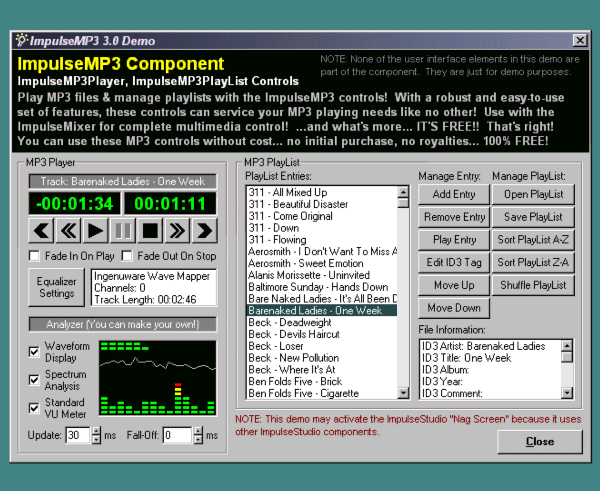Select '311 - All Mixed Up' entry
This screenshot has width=600, height=491.
(321, 192)
